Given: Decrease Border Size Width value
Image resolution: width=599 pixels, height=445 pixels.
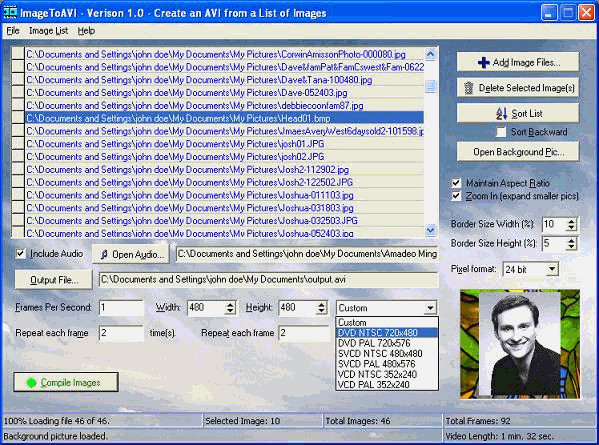Looking at the screenshot, I should [x=571, y=227].
